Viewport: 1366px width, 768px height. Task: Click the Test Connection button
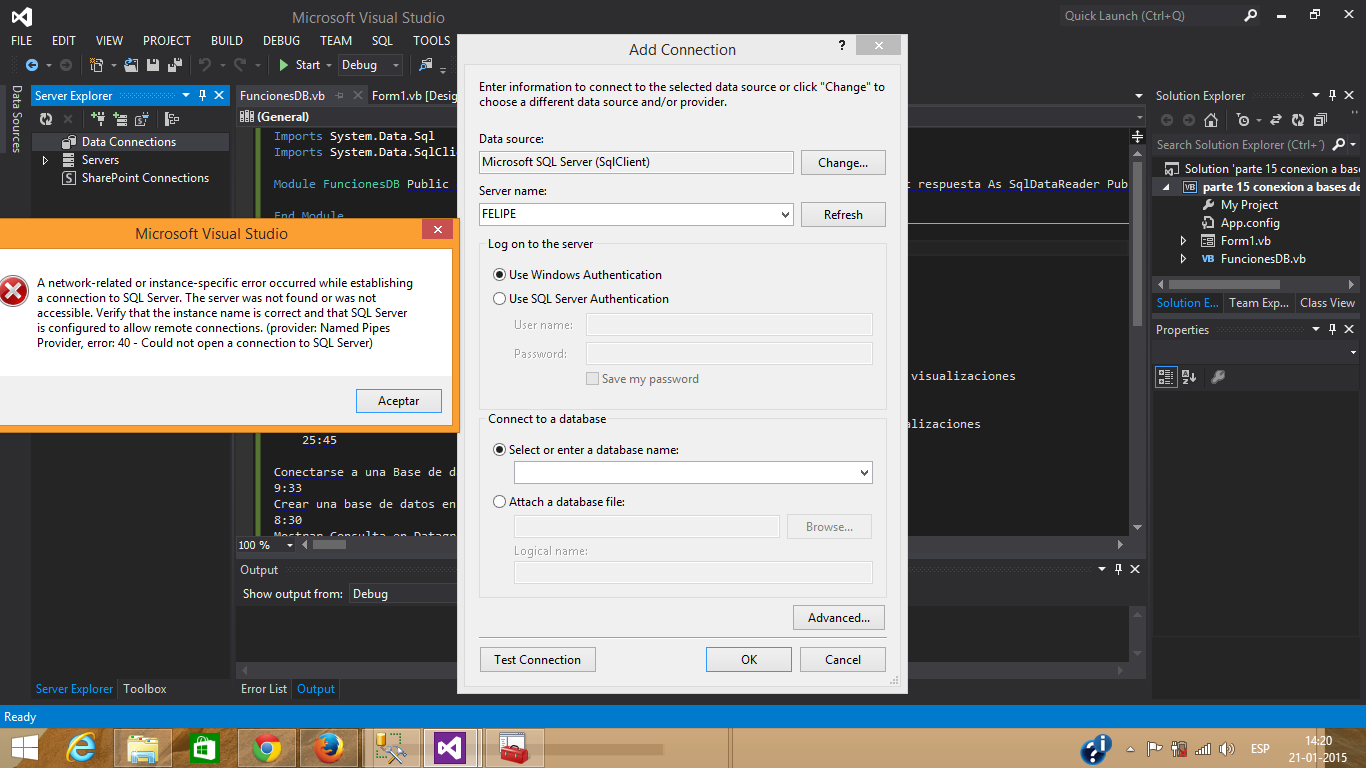tap(537, 660)
